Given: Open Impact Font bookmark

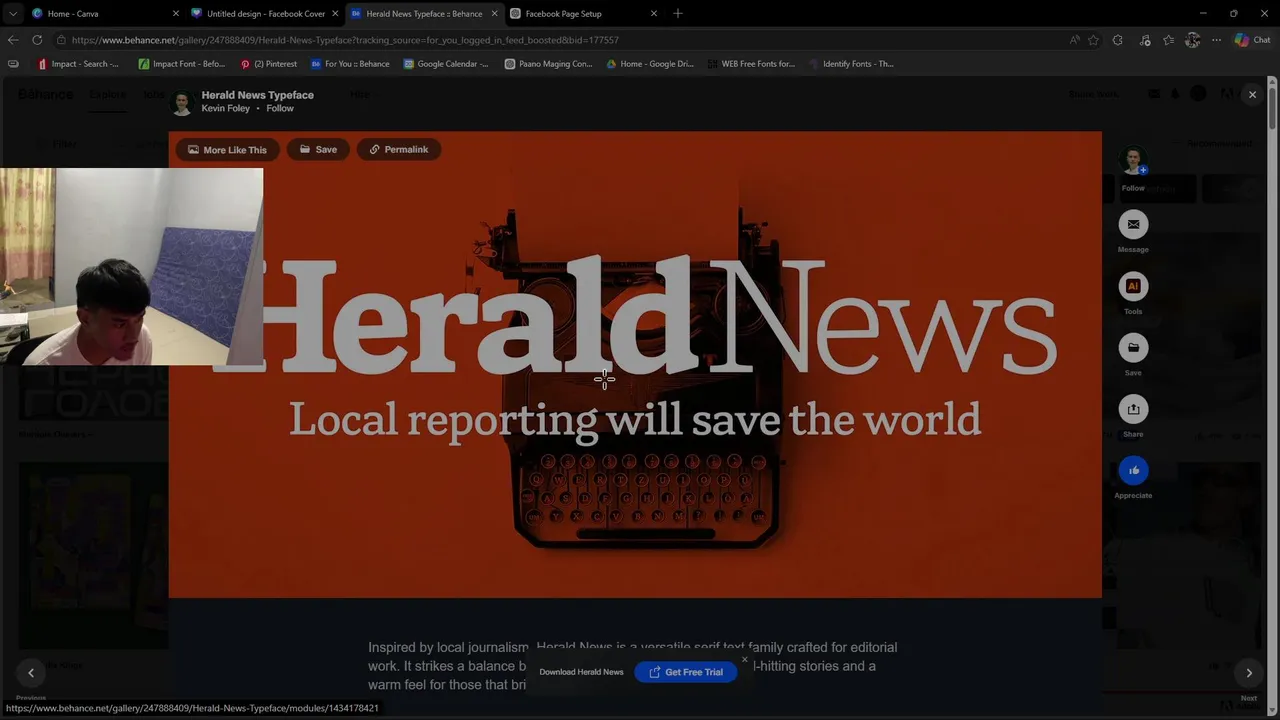Looking at the screenshot, I should [182, 64].
